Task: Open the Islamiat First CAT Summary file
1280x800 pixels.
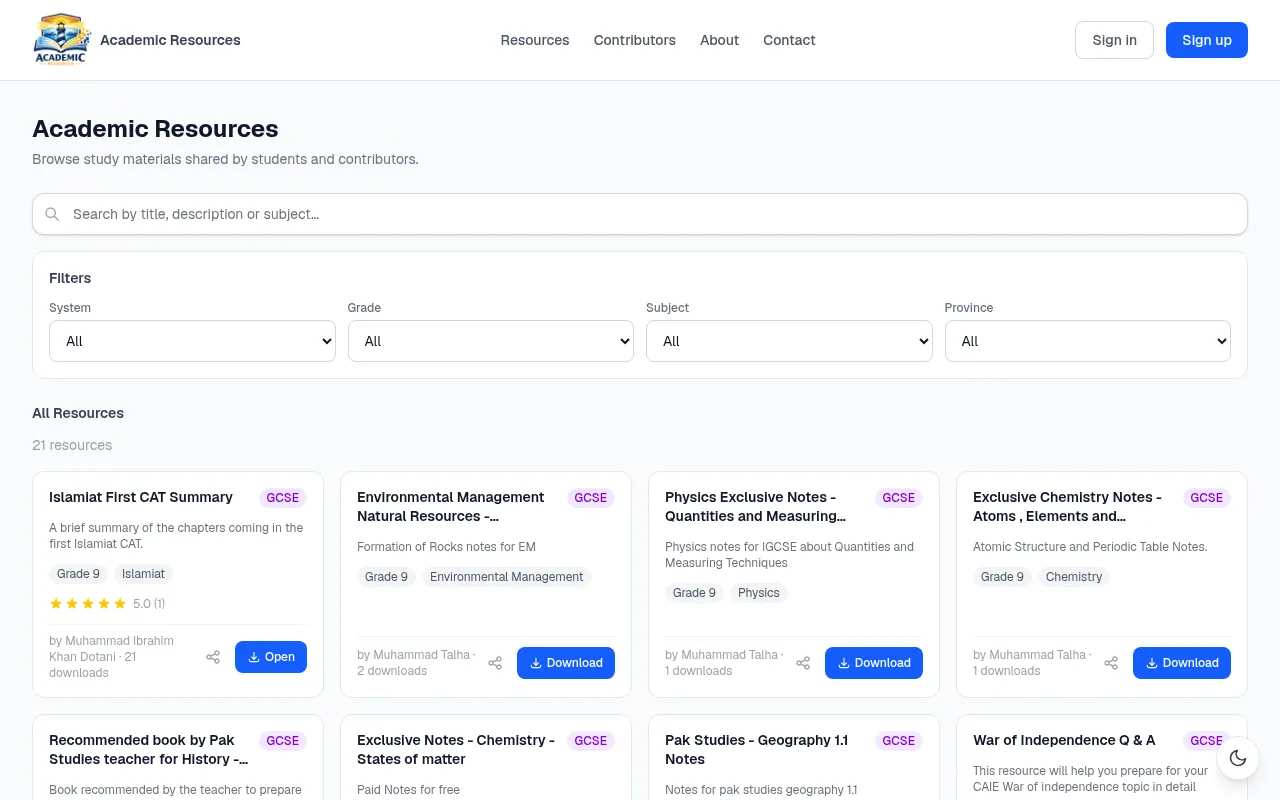Action: (x=271, y=657)
